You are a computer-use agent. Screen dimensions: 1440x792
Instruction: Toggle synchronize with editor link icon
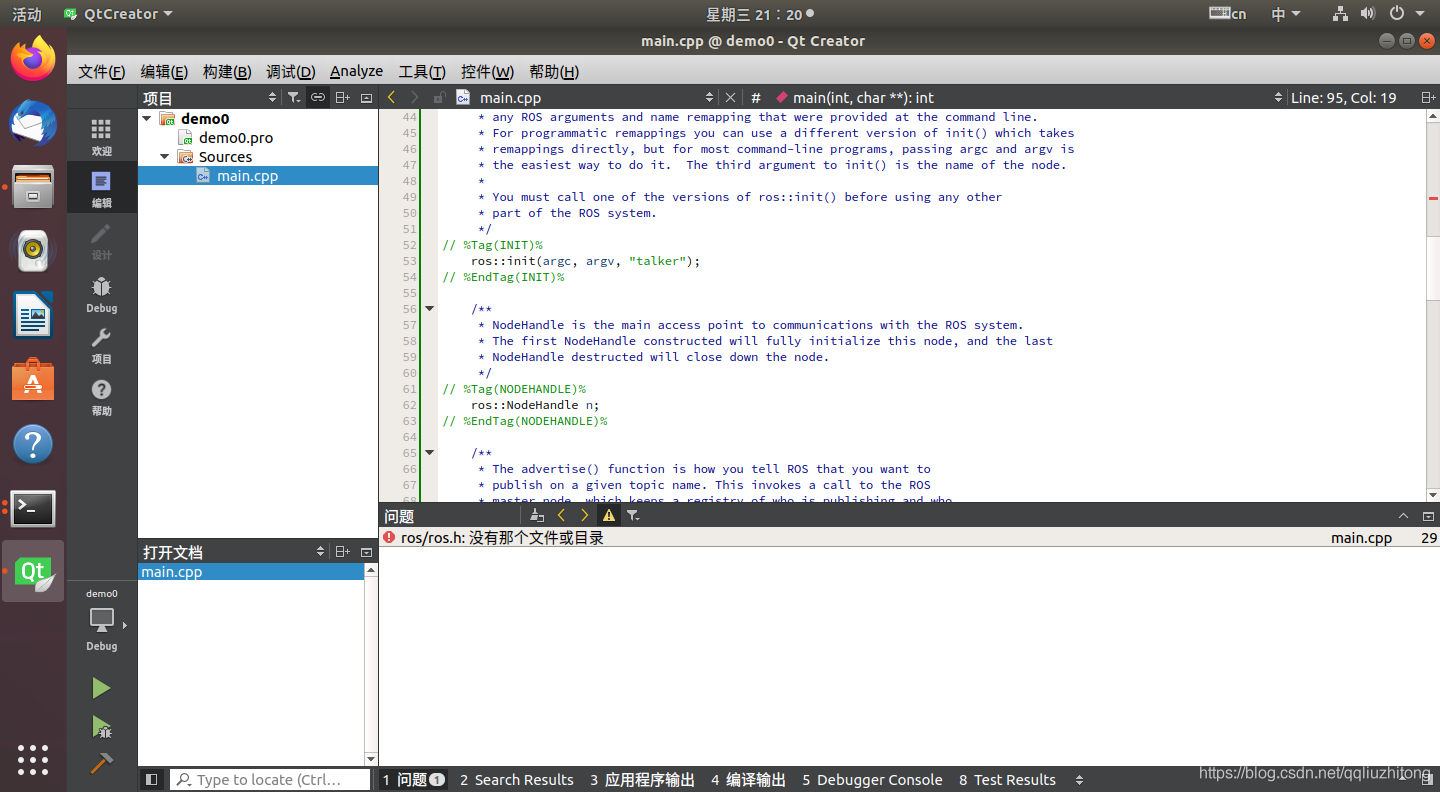pyautogui.click(x=317, y=97)
